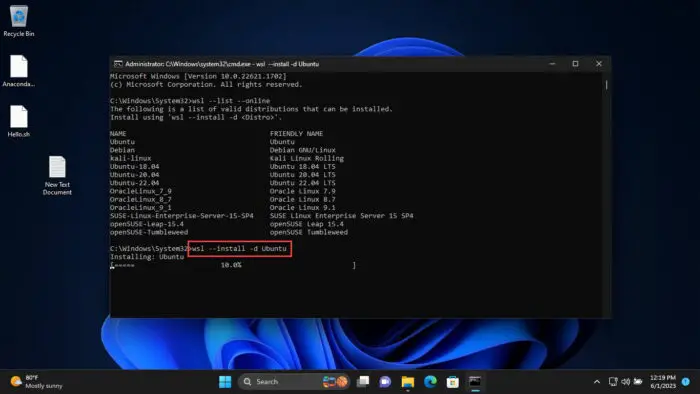Click the taskbar Search box
Viewport: 700px width, 394px height.
294,382
